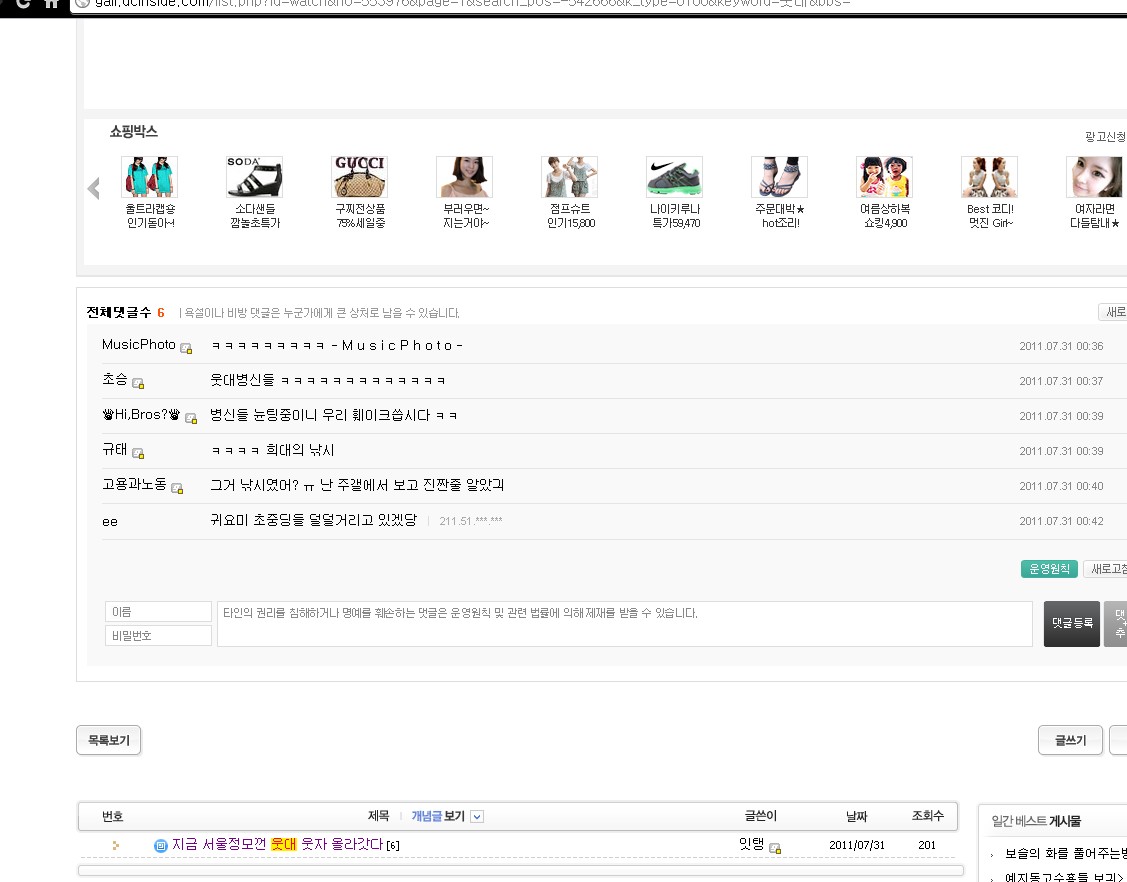Click the author name 잇탱
The width and height of the screenshot is (1127, 882).
click(751, 844)
